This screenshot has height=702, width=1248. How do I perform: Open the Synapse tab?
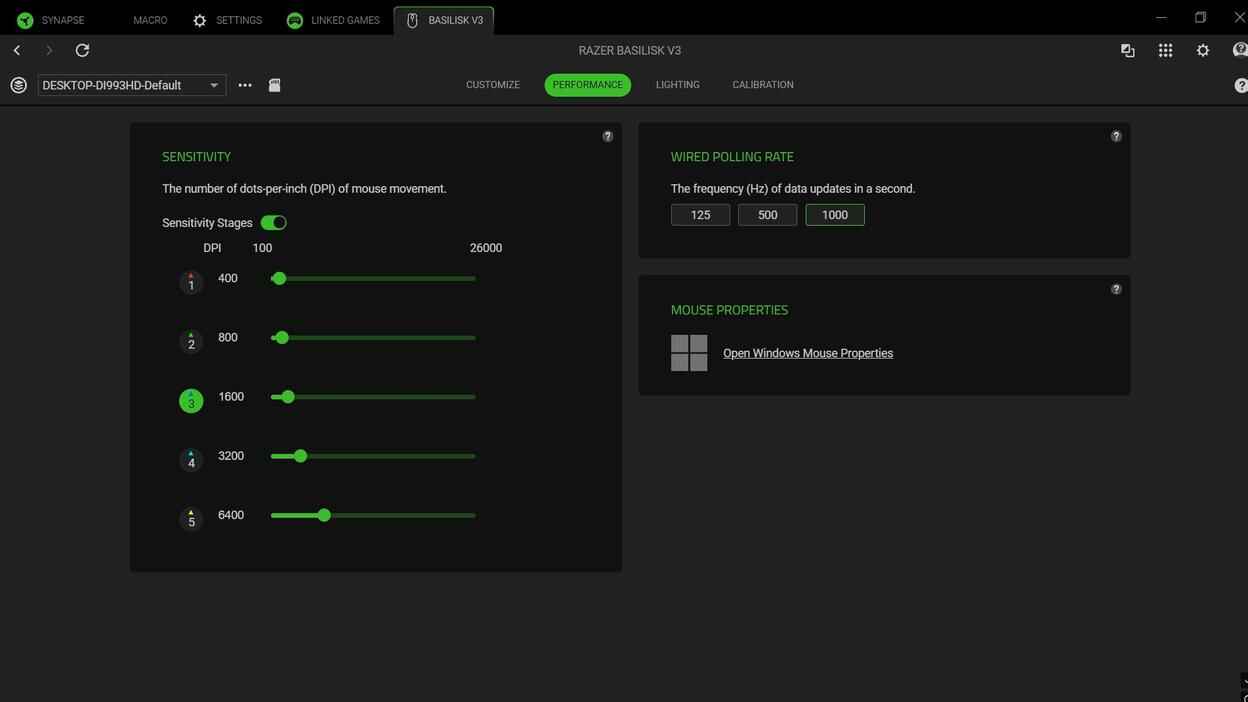pyautogui.click(x=51, y=20)
